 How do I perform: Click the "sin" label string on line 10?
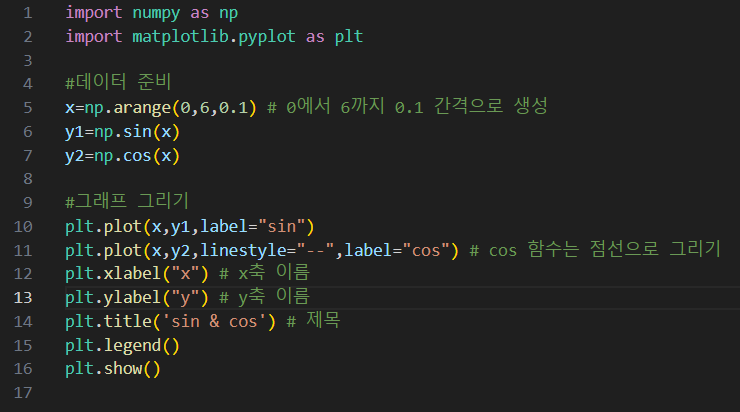(282, 227)
